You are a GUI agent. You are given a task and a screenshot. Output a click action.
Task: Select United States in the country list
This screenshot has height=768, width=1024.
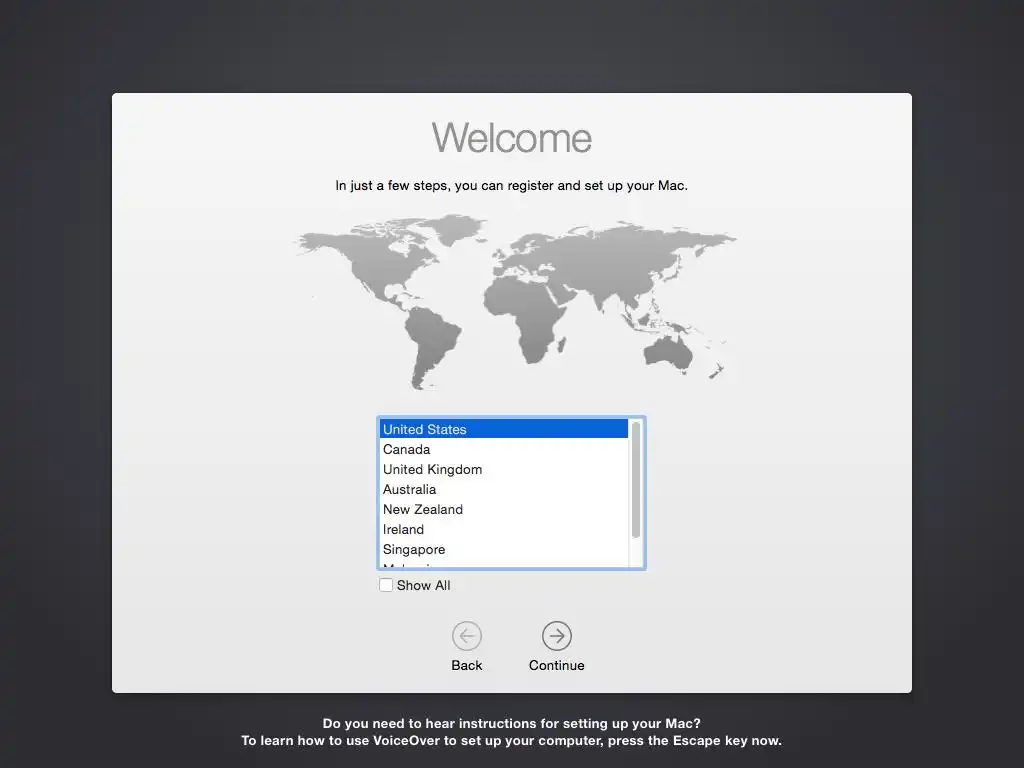504,429
